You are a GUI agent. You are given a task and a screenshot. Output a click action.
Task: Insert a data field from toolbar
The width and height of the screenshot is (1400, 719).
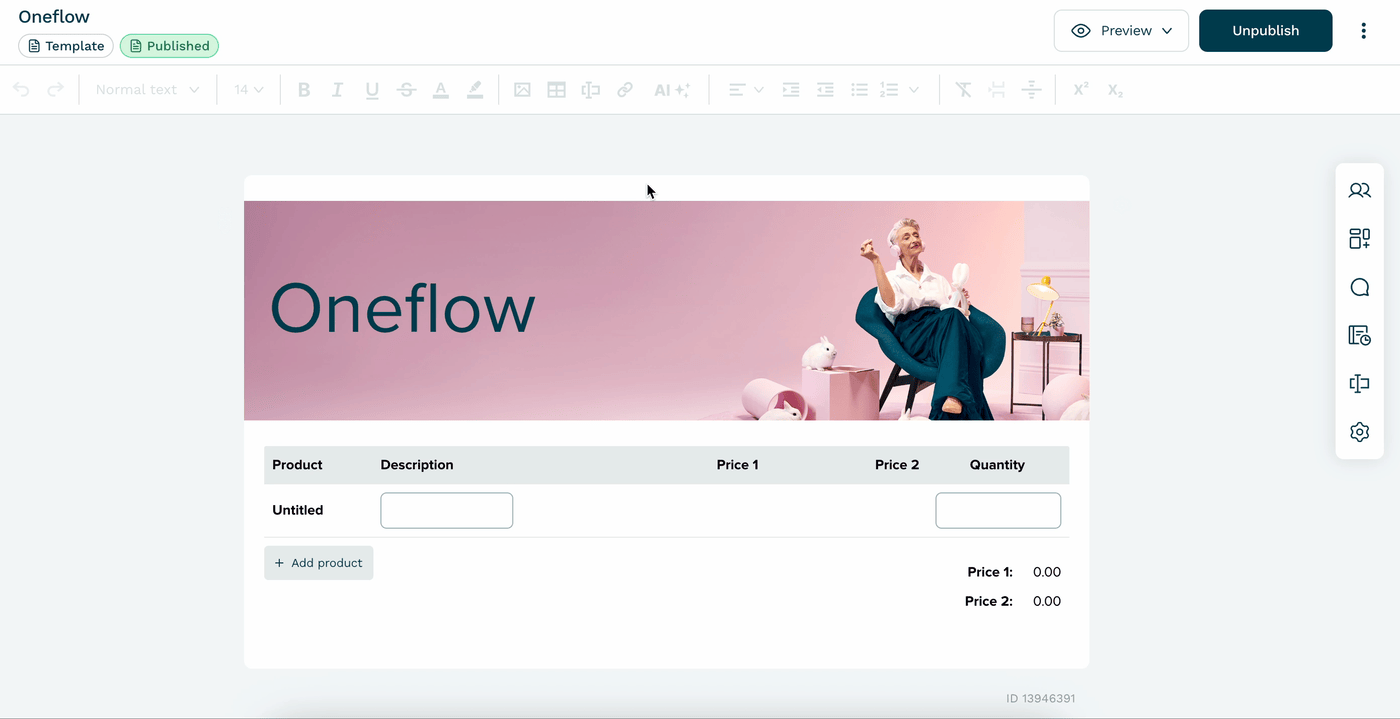[591, 90]
